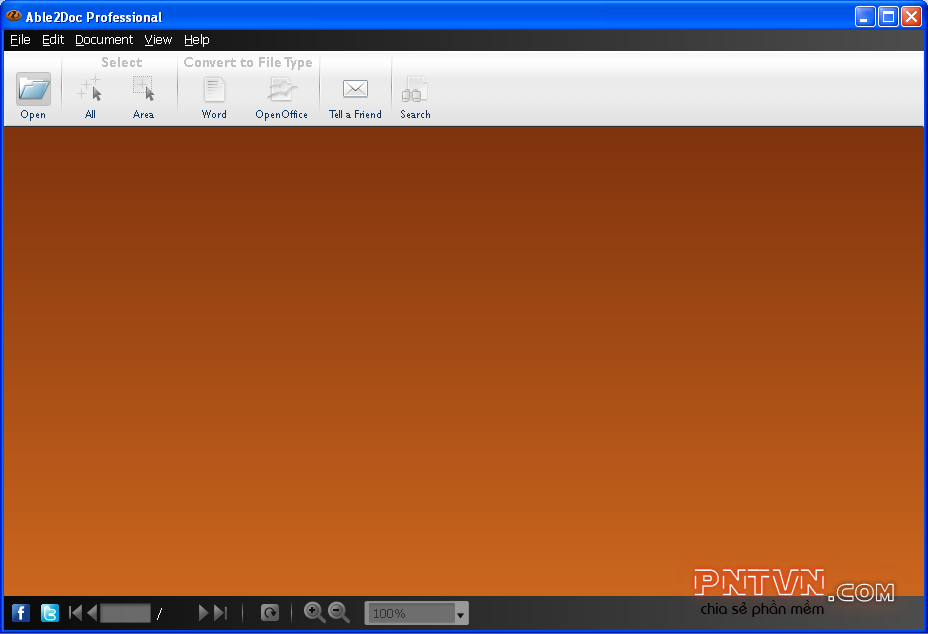Minimize the Able2Doc window

(x=865, y=17)
